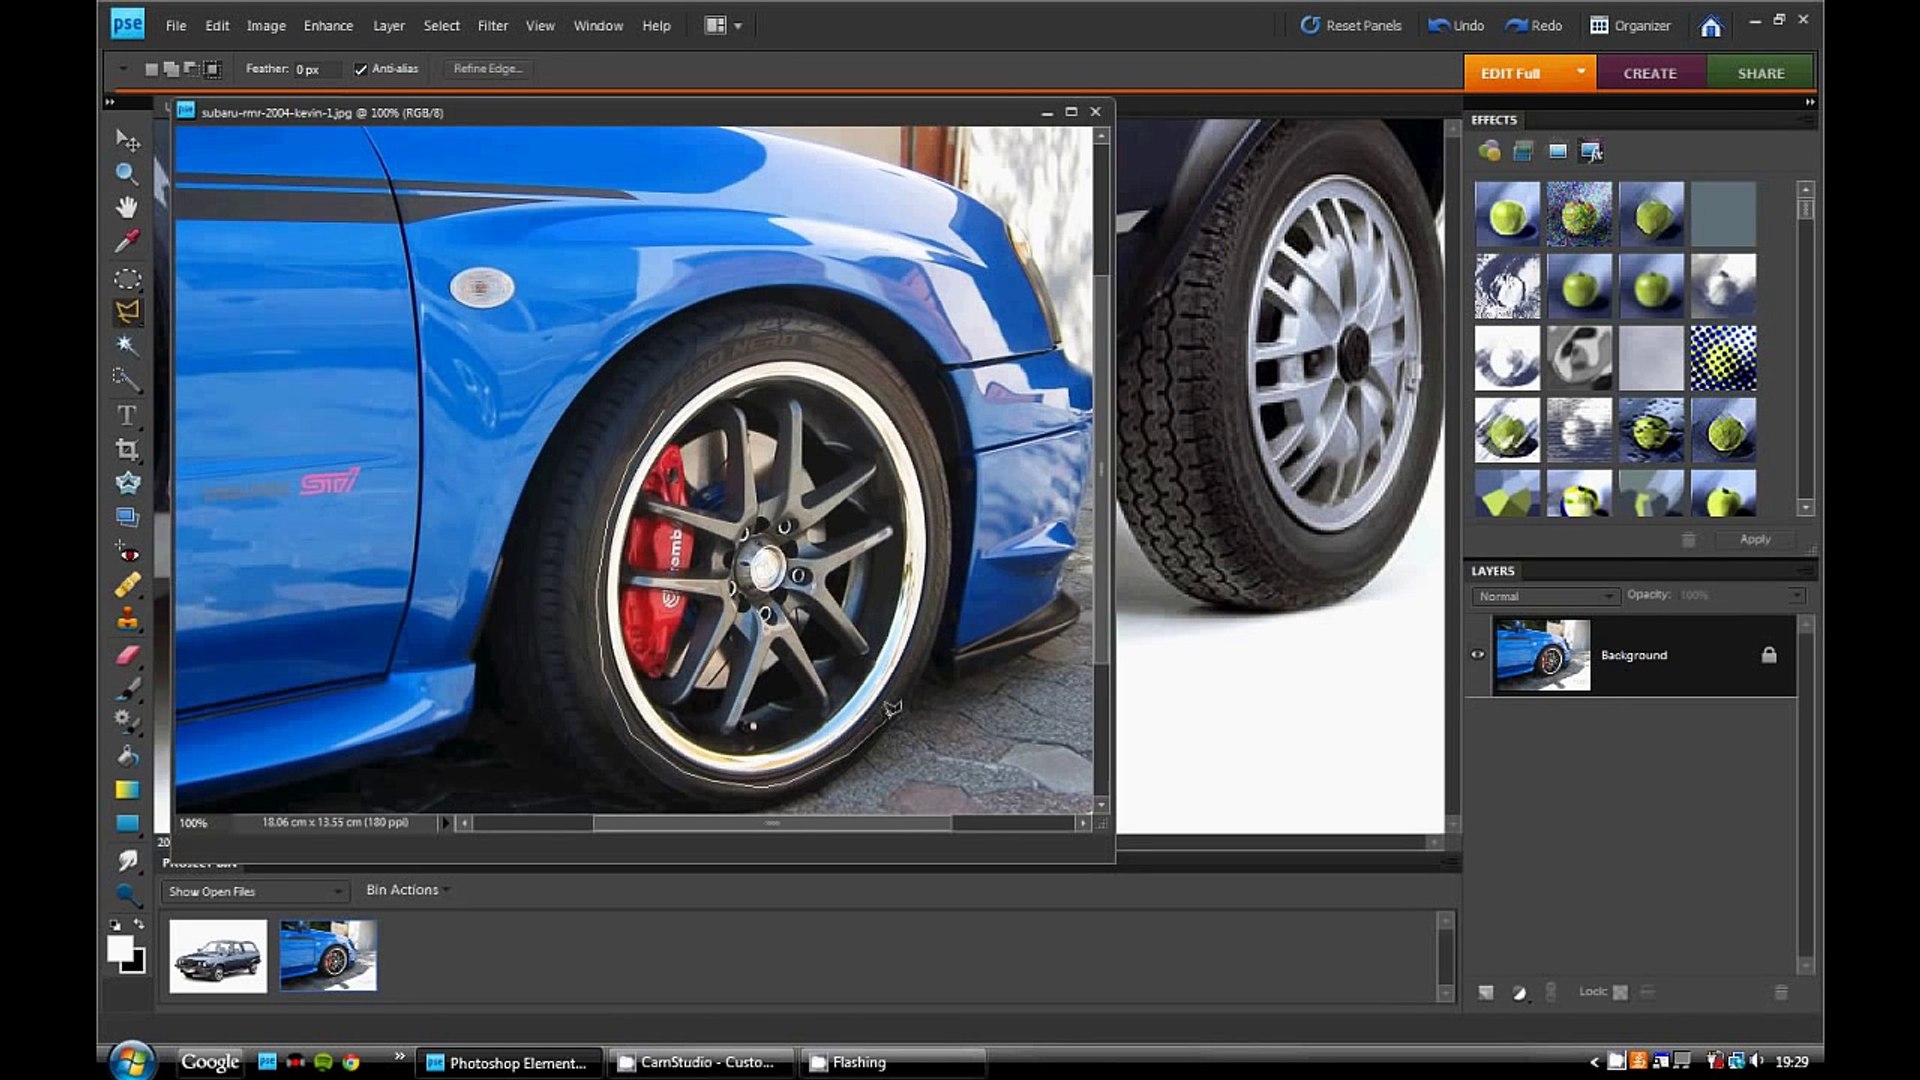Hide the Background layer eye icon

1477,655
